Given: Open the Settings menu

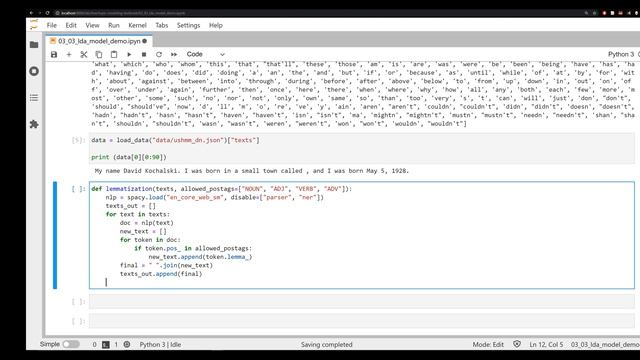Looking at the screenshot, I should 189,25.
